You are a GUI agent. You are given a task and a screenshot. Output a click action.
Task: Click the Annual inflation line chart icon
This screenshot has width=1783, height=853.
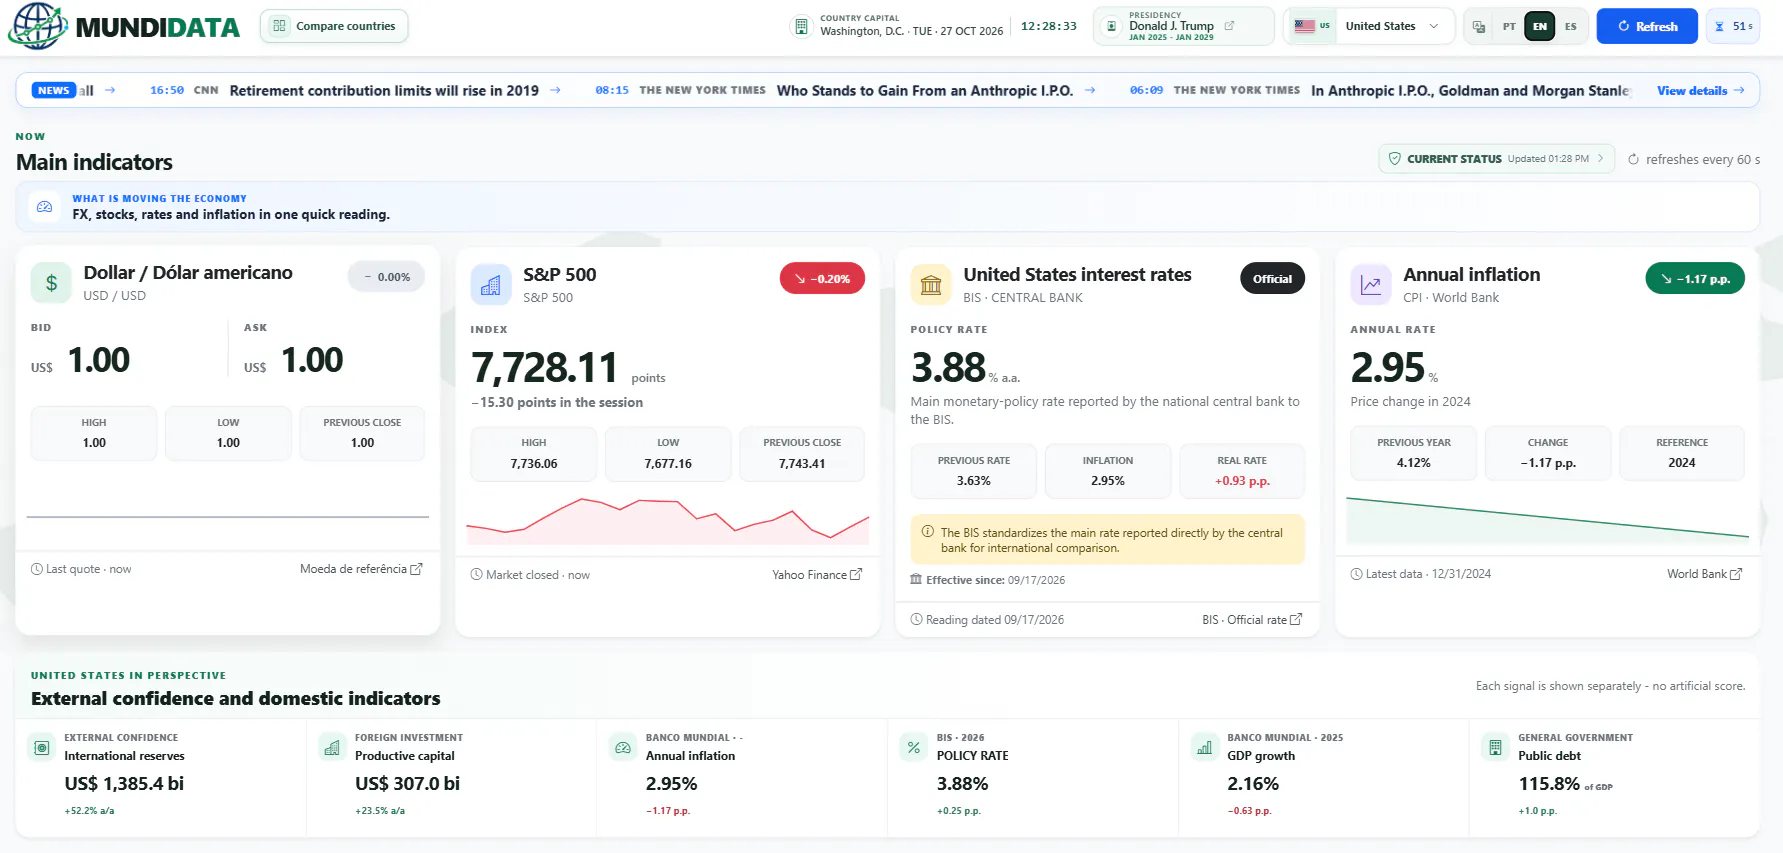(1371, 285)
